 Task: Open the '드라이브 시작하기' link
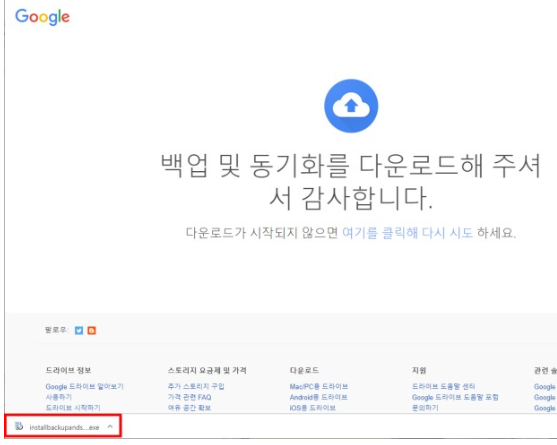[73, 408]
